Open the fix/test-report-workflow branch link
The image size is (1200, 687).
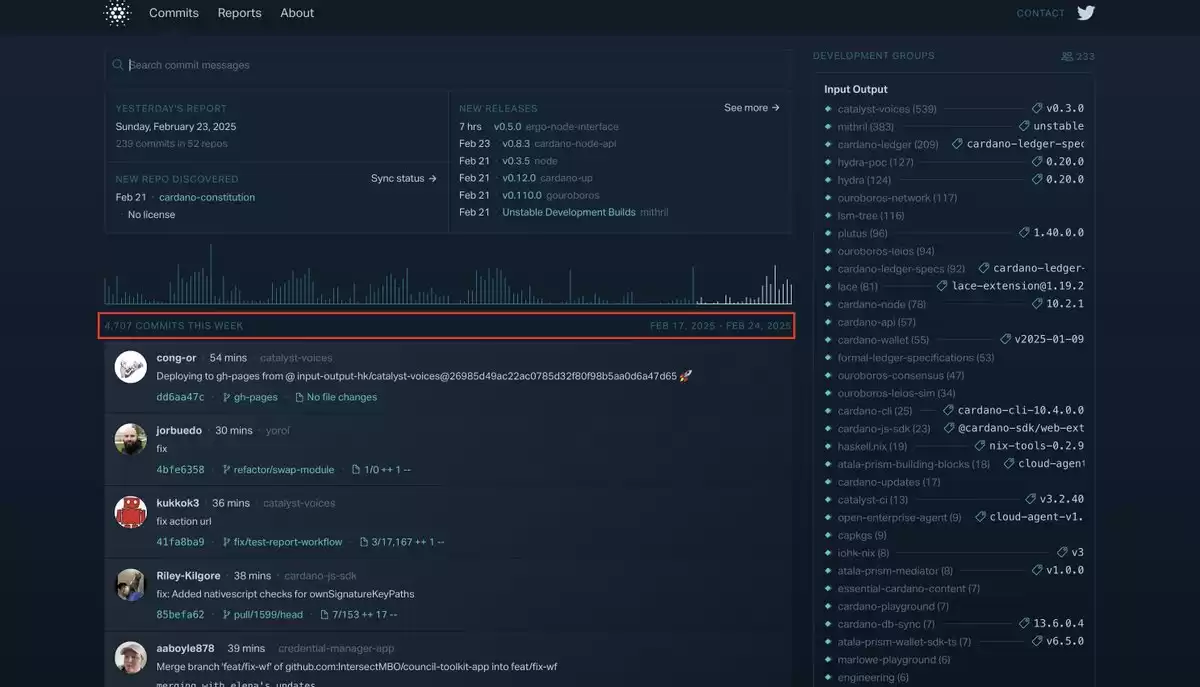[x=288, y=542]
